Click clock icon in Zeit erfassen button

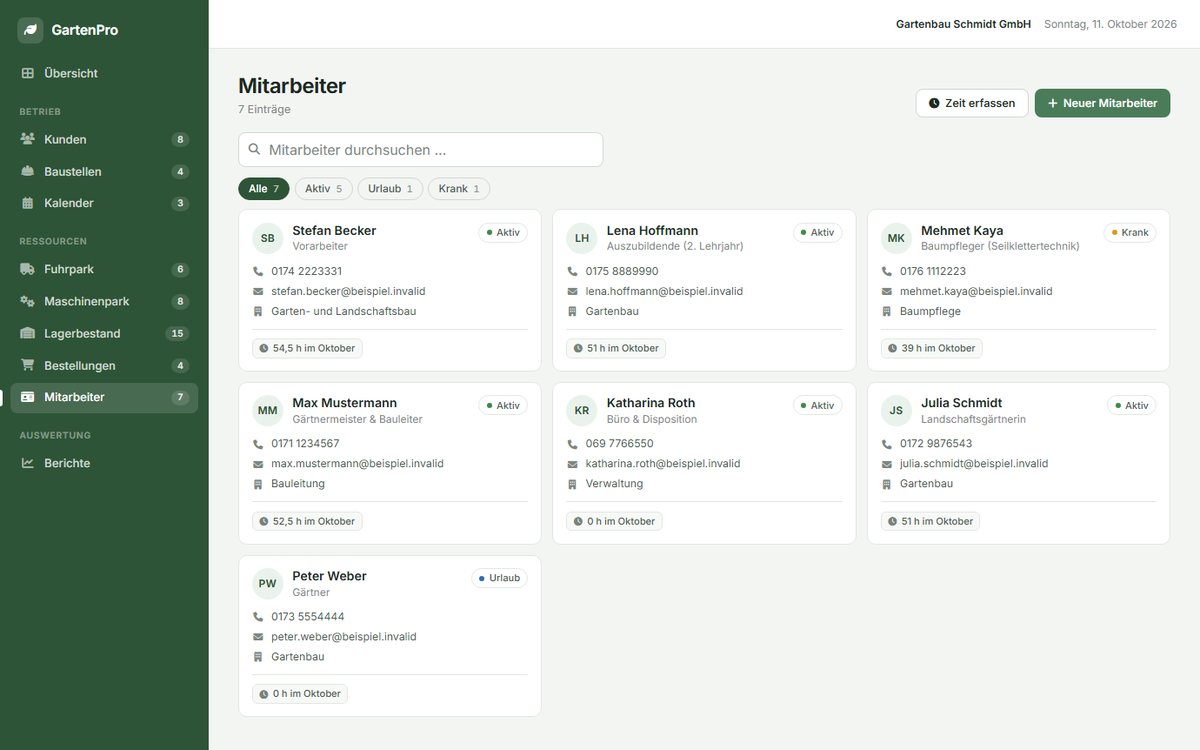pos(934,103)
